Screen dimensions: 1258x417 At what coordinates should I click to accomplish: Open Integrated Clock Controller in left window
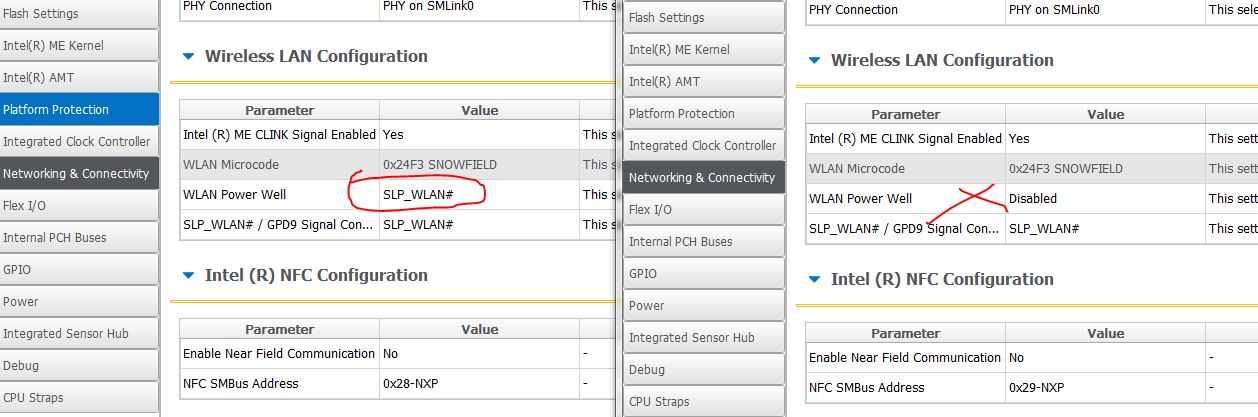pyautogui.click(x=79, y=142)
